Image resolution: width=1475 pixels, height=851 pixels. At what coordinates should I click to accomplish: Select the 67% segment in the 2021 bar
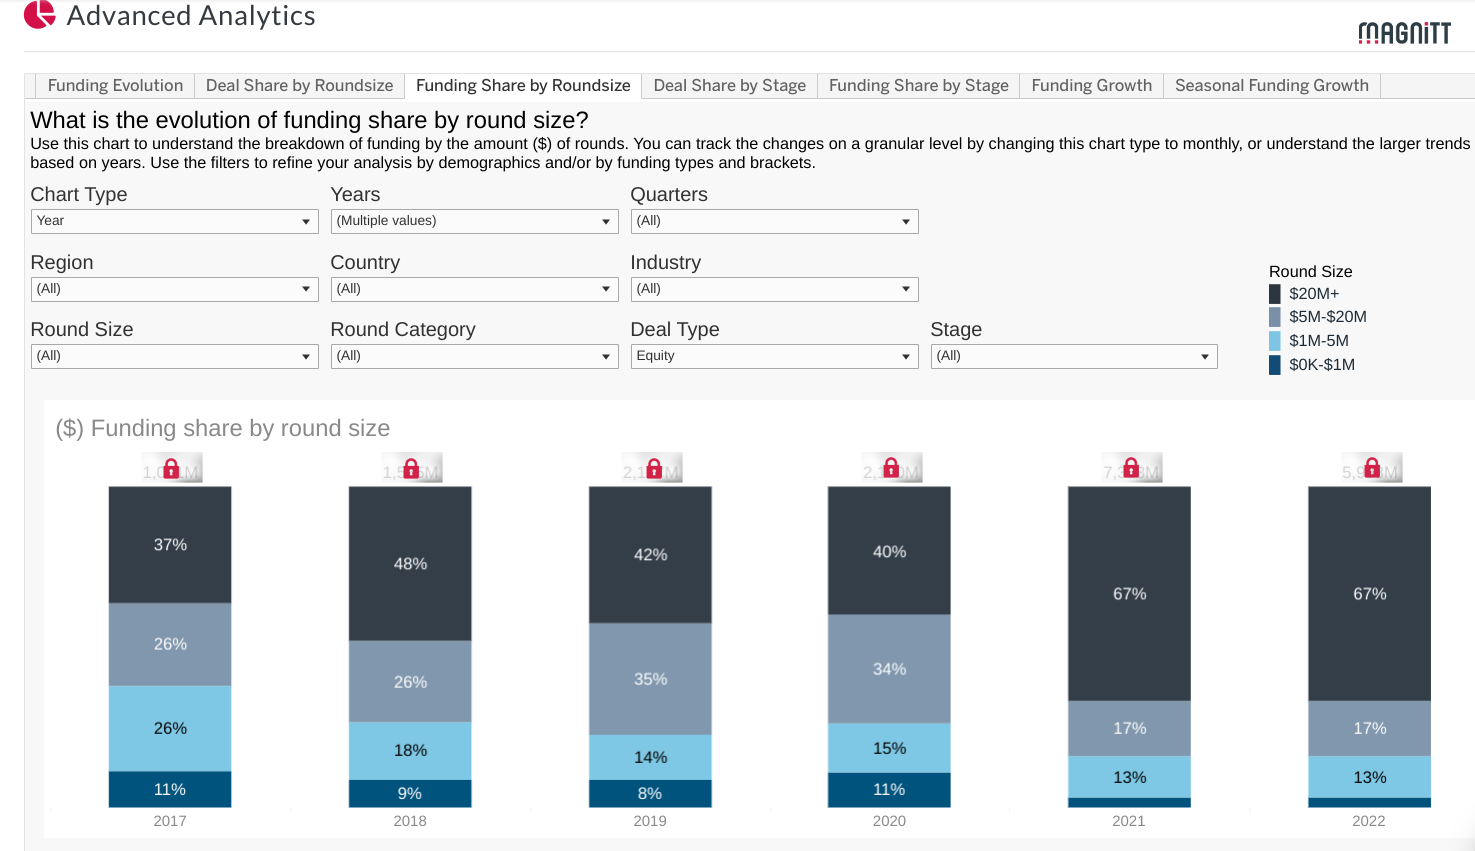pyautogui.click(x=1128, y=593)
